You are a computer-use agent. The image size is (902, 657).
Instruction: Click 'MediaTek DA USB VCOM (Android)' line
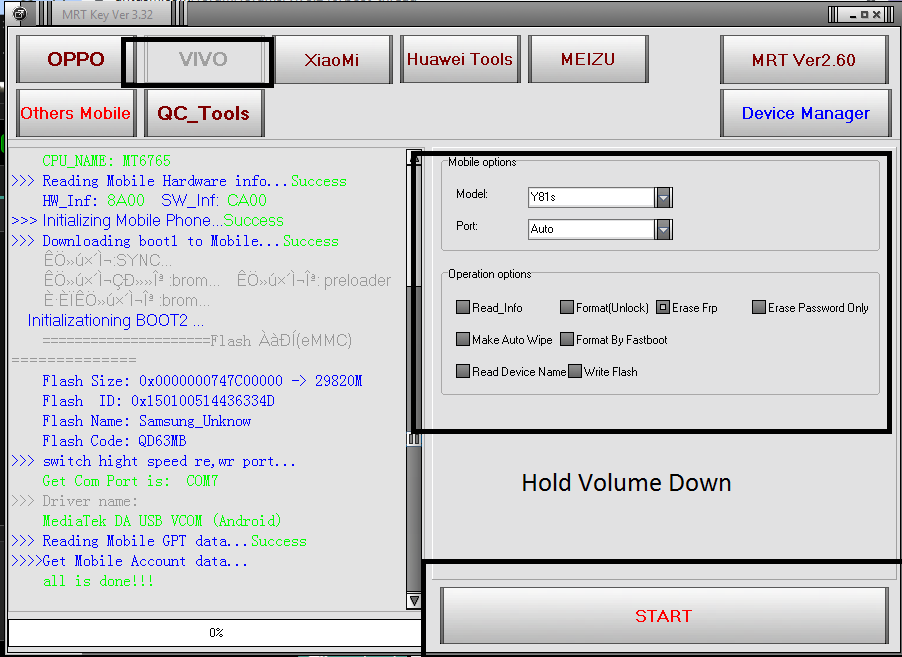pos(162,521)
